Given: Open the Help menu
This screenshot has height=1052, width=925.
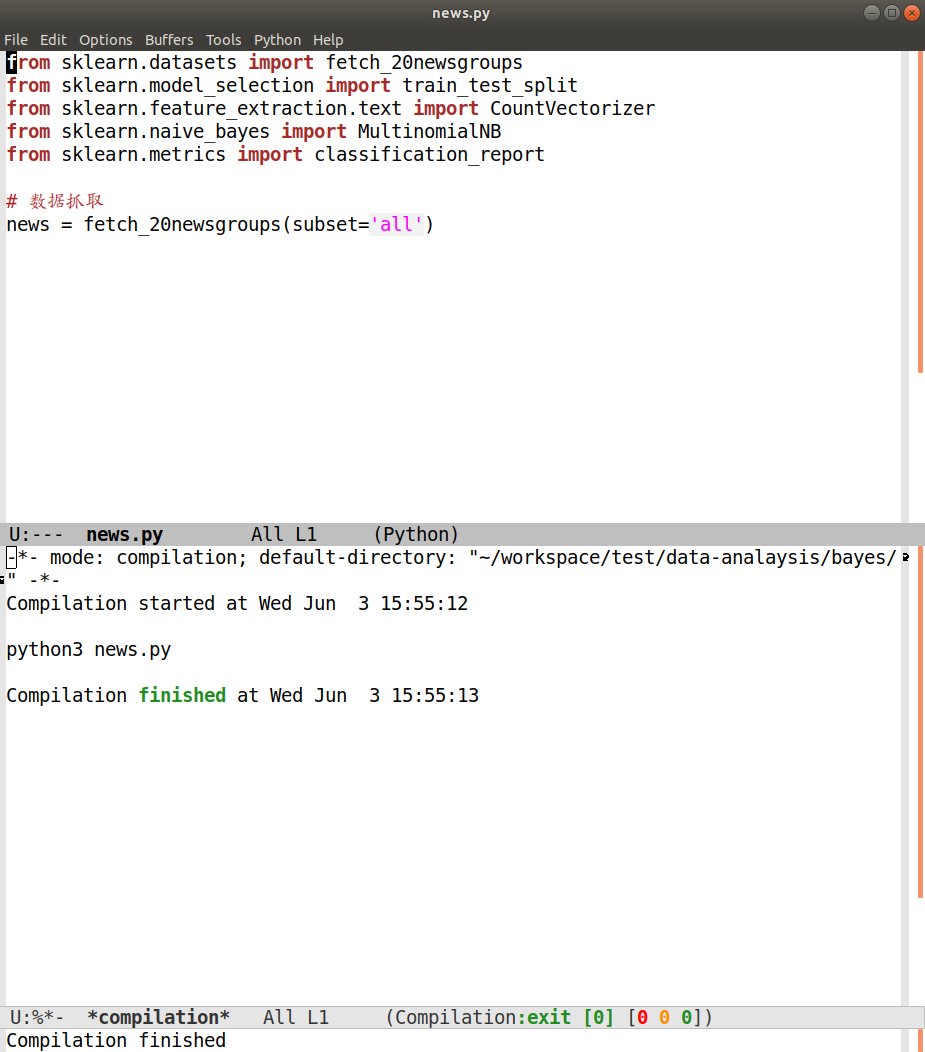Looking at the screenshot, I should [328, 40].
